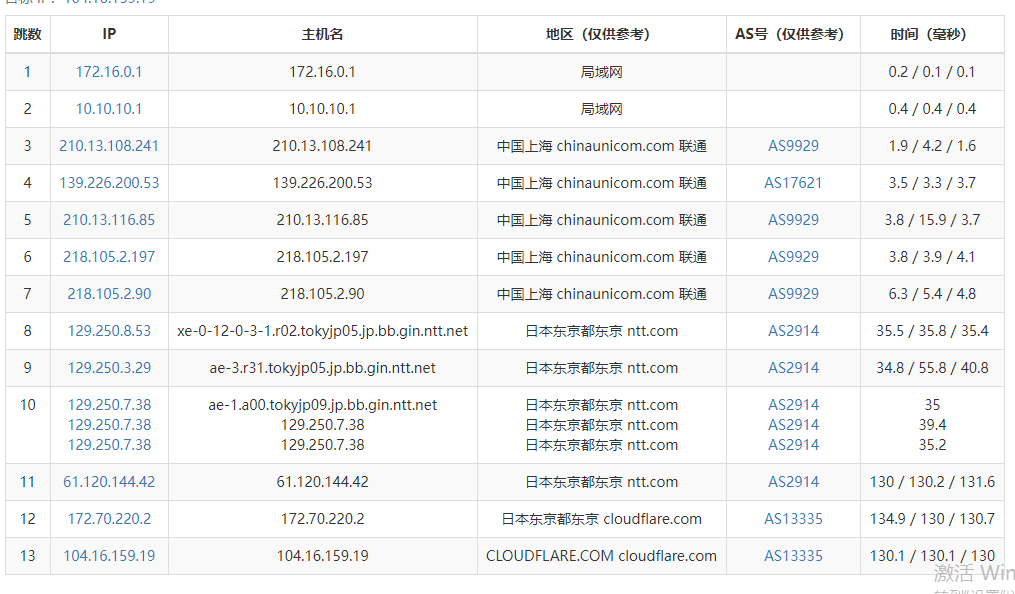Follow the 104.16.159.19 IP column link
The height and width of the screenshot is (594, 1015).
click(x=109, y=555)
